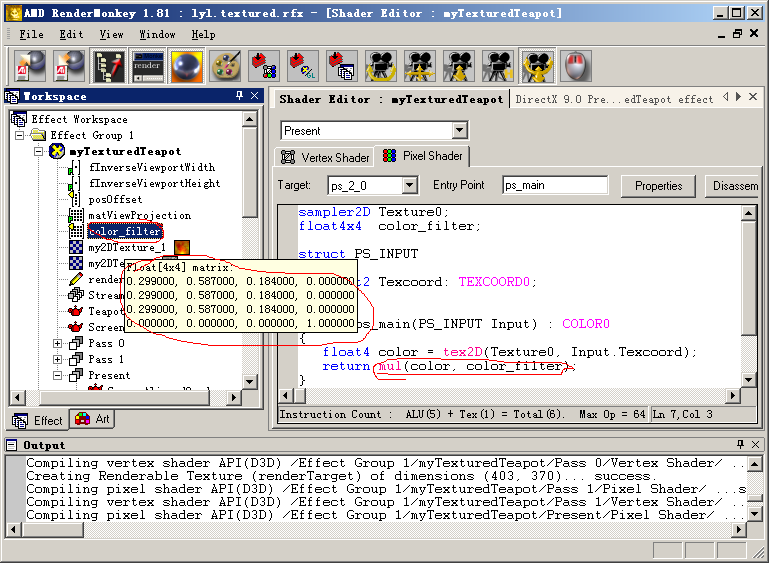The width and height of the screenshot is (769, 563).
Task: Click the fInverseViewportHeight variable icon
Action: tap(75, 183)
